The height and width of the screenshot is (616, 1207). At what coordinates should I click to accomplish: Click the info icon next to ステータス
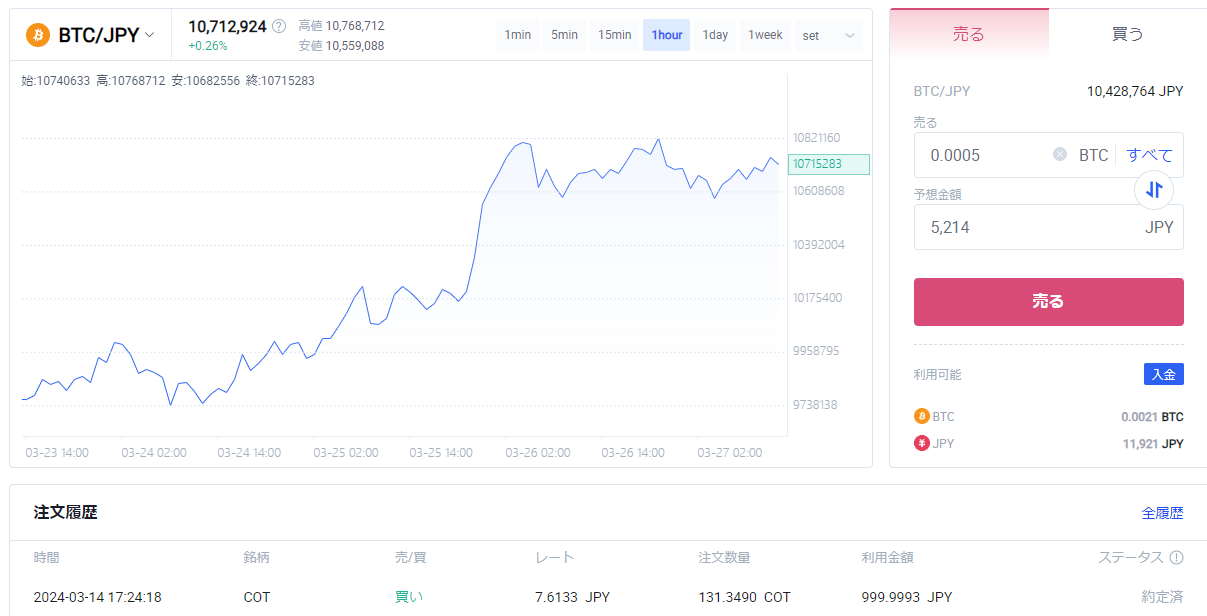[1176, 557]
